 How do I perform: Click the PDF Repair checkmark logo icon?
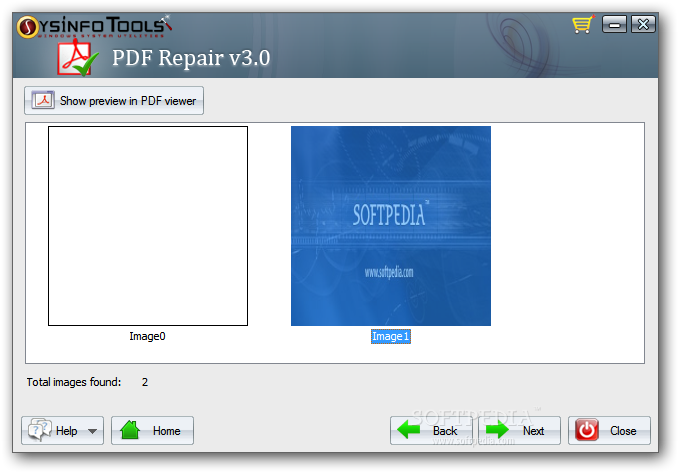pos(78,58)
